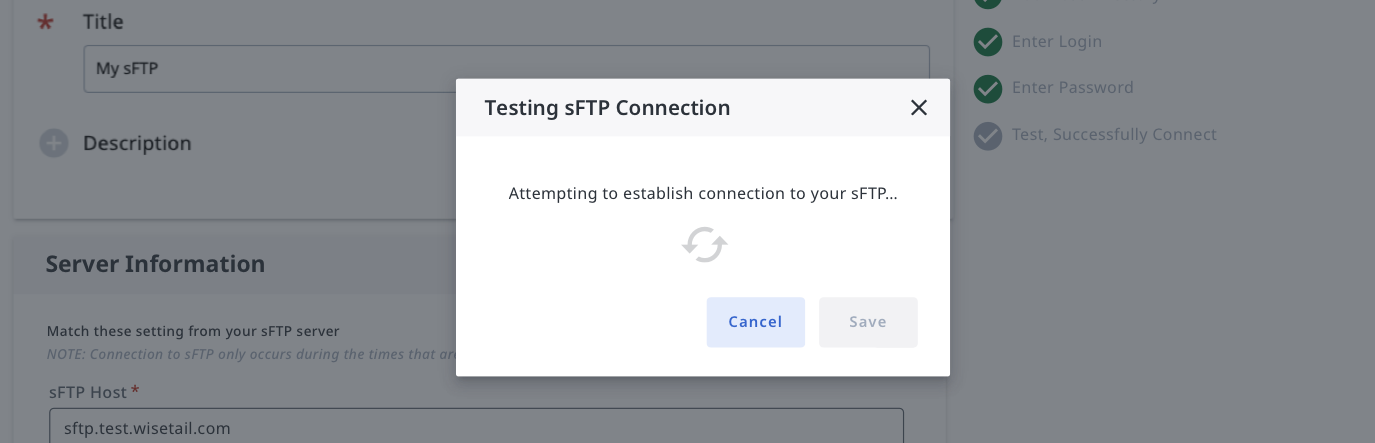Click the gray check beside Test, Successfully Connect
This screenshot has height=443, width=1375.
[x=988, y=135]
